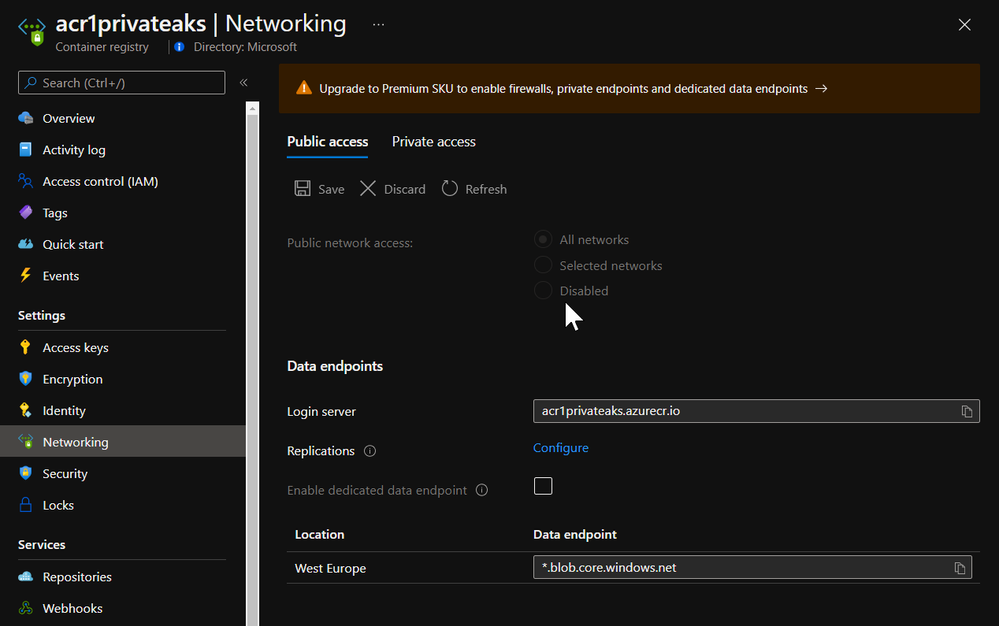
Task: Close the Networking blade
Action: [x=965, y=25]
